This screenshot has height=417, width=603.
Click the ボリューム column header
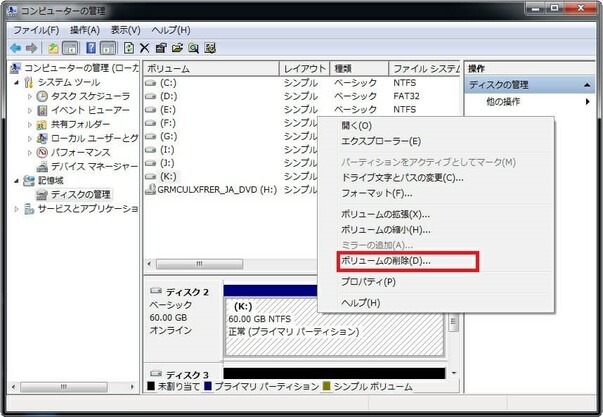pyautogui.click(x=211, y=69)
